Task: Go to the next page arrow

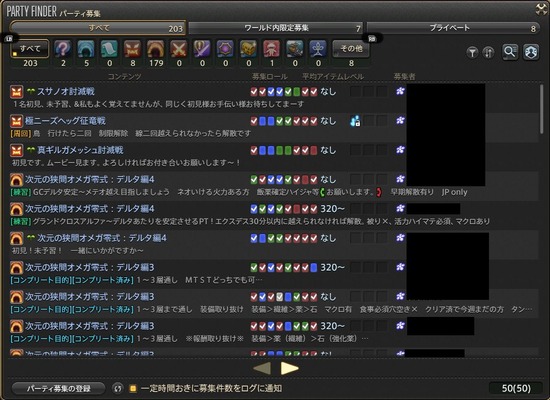Action: [x=289, y=368]
